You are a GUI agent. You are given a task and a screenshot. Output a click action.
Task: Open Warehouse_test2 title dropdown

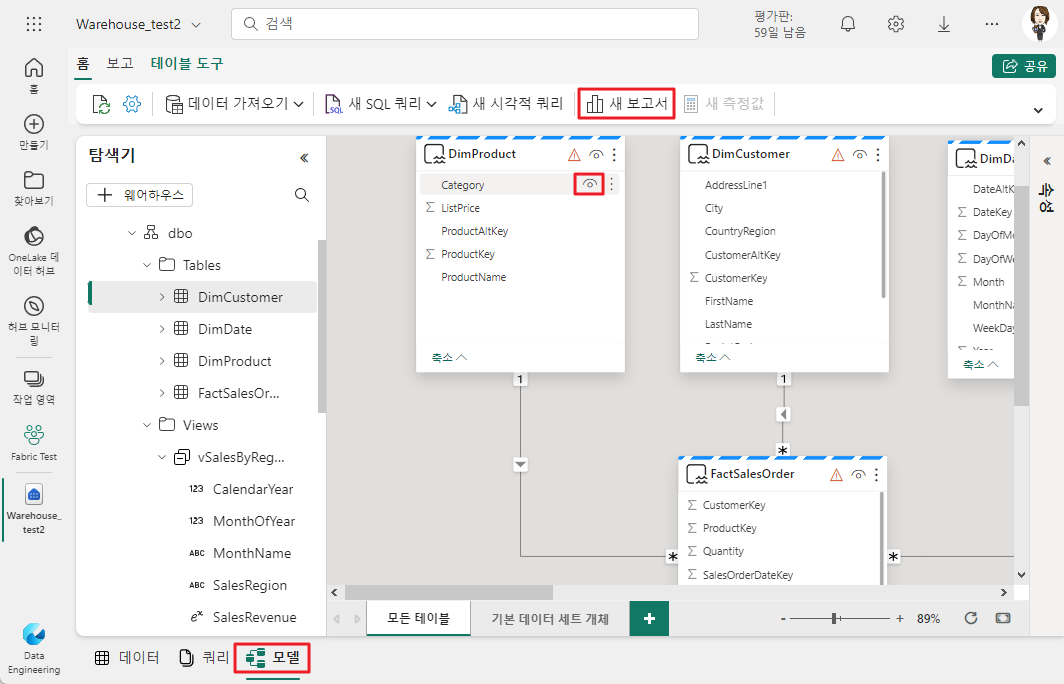click(196, 25)
